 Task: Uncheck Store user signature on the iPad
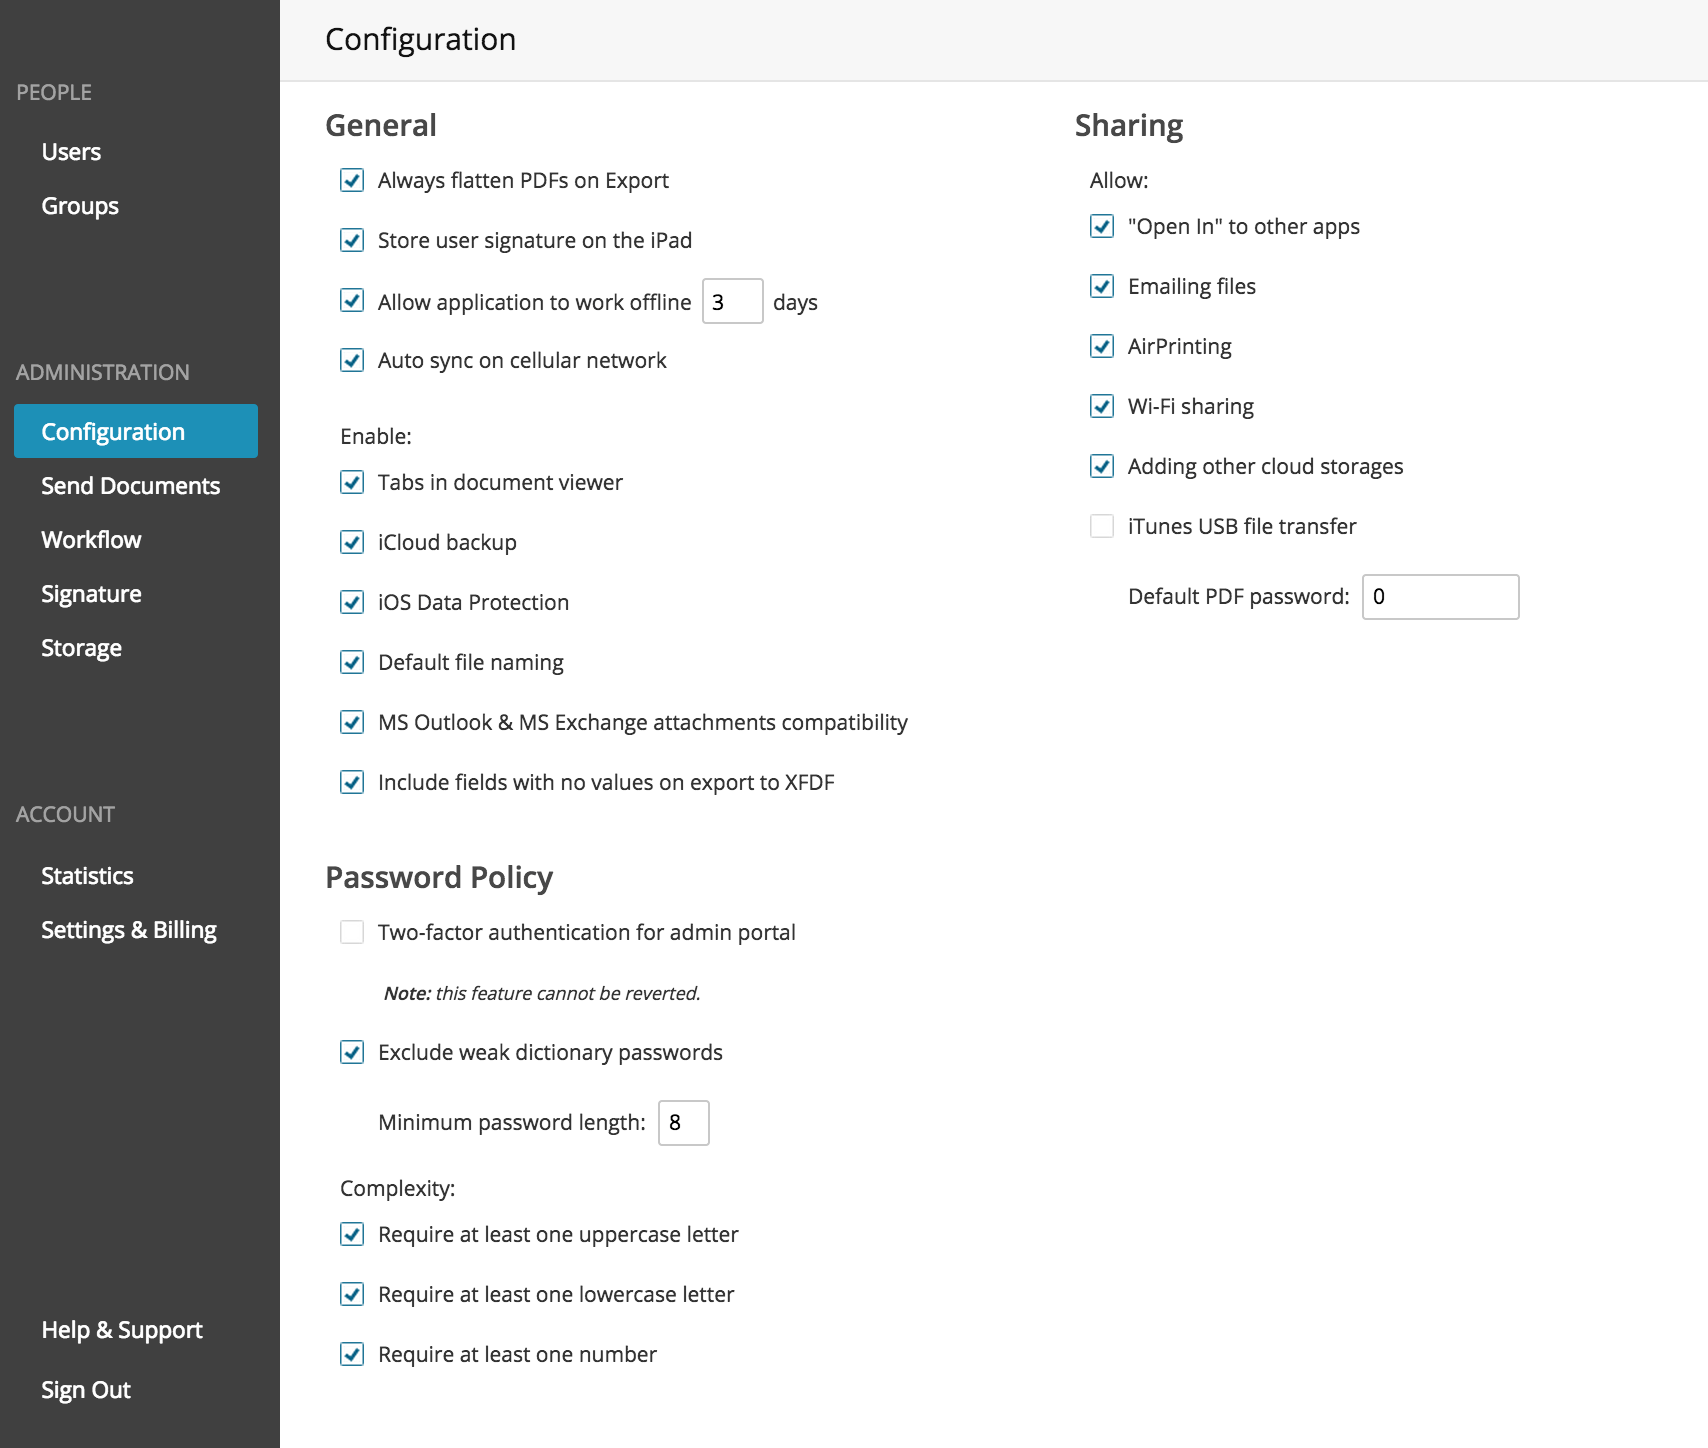(351, 240)
